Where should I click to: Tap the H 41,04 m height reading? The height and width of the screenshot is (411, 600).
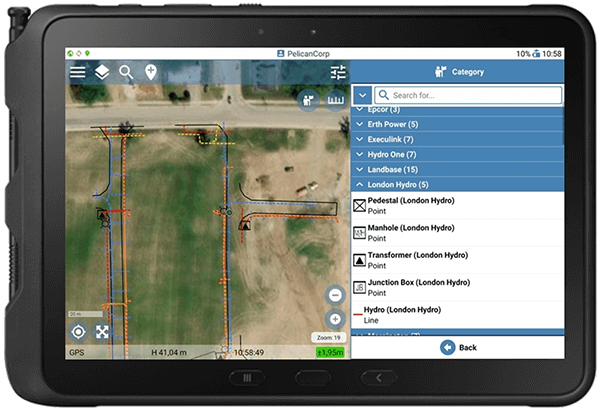point(169,352)
